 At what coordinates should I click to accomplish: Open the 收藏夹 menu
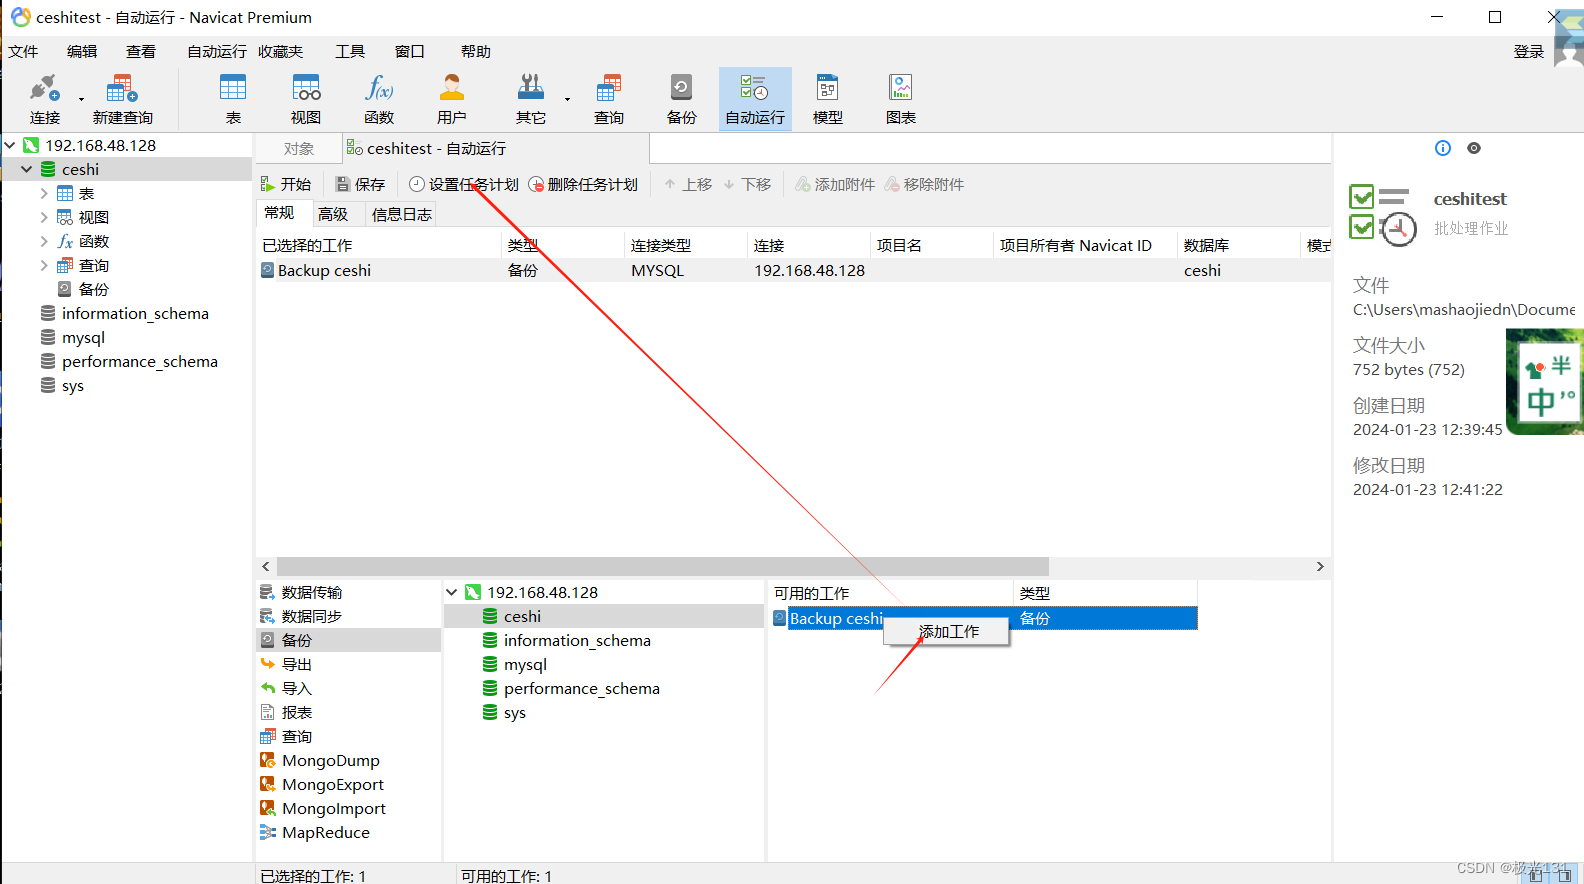click(x=280, y=51)
